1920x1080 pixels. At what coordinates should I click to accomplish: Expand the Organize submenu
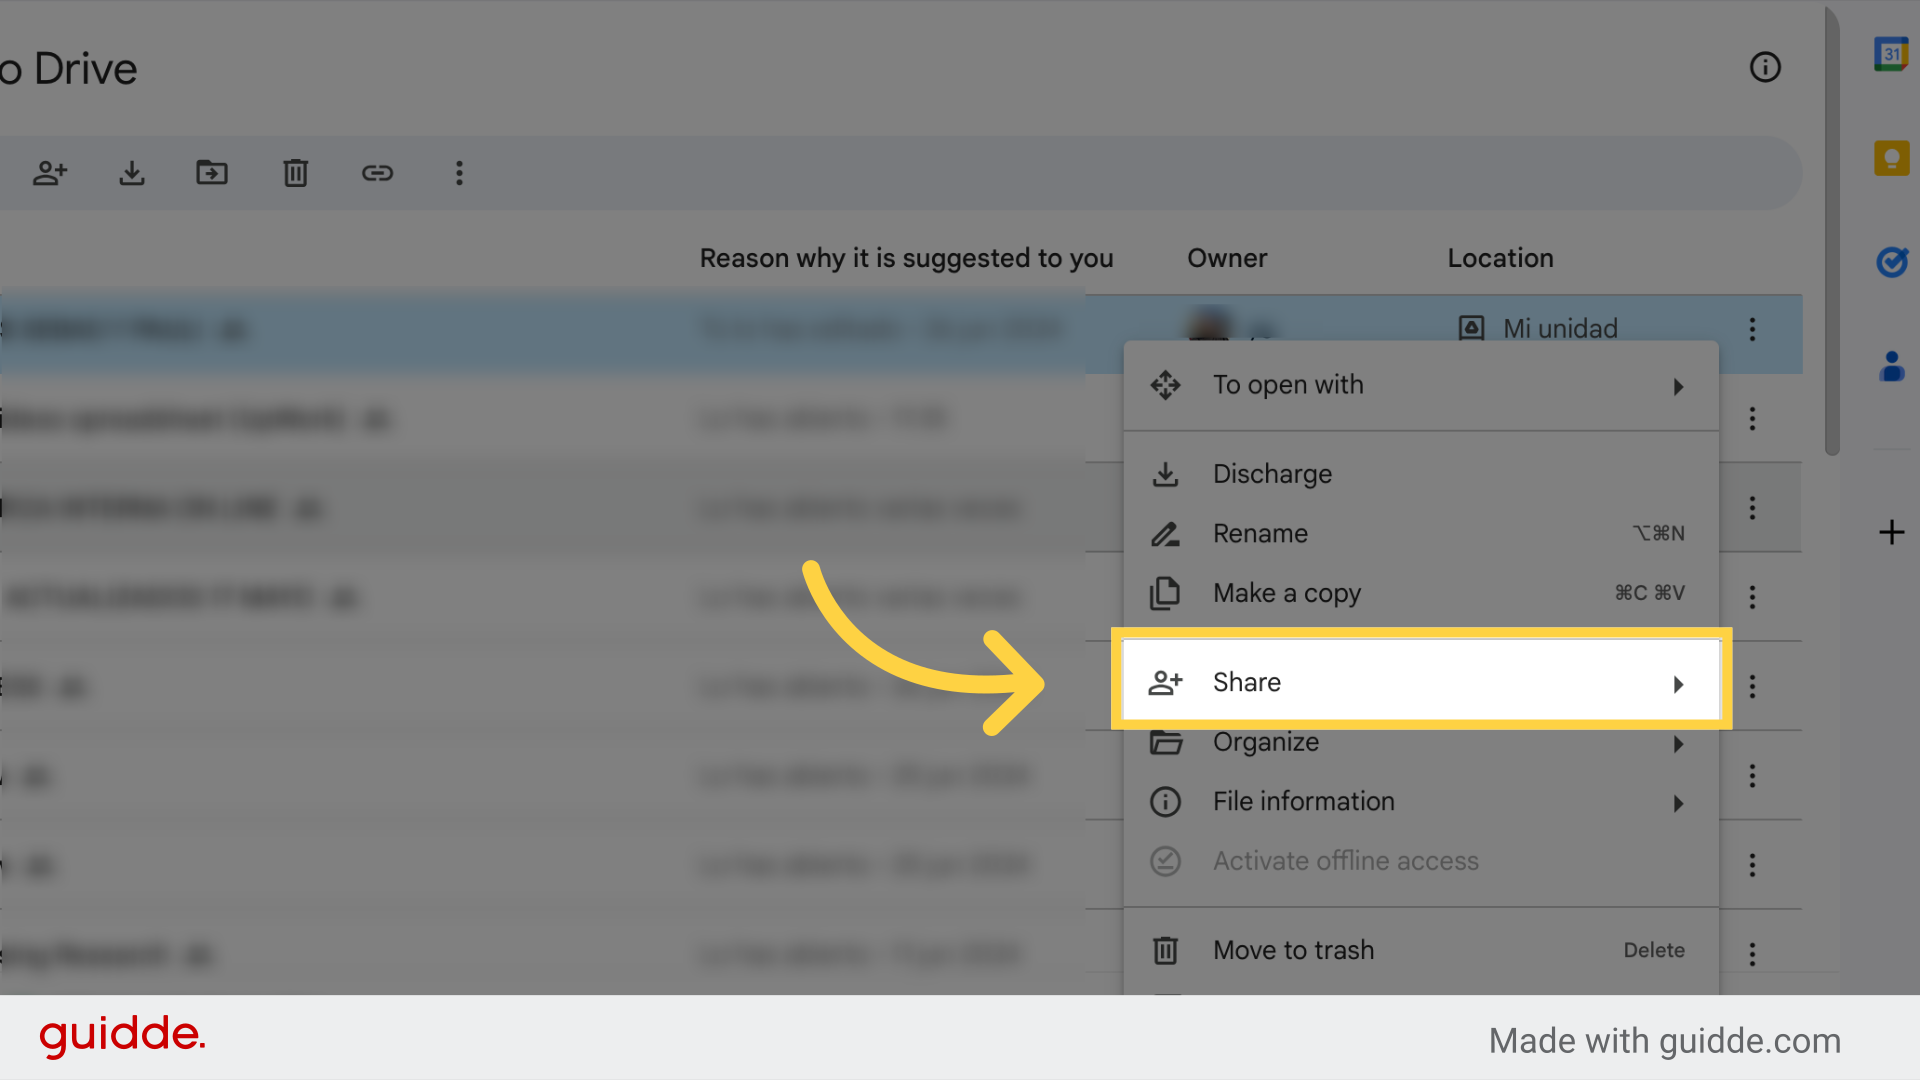pos(1421,743)
